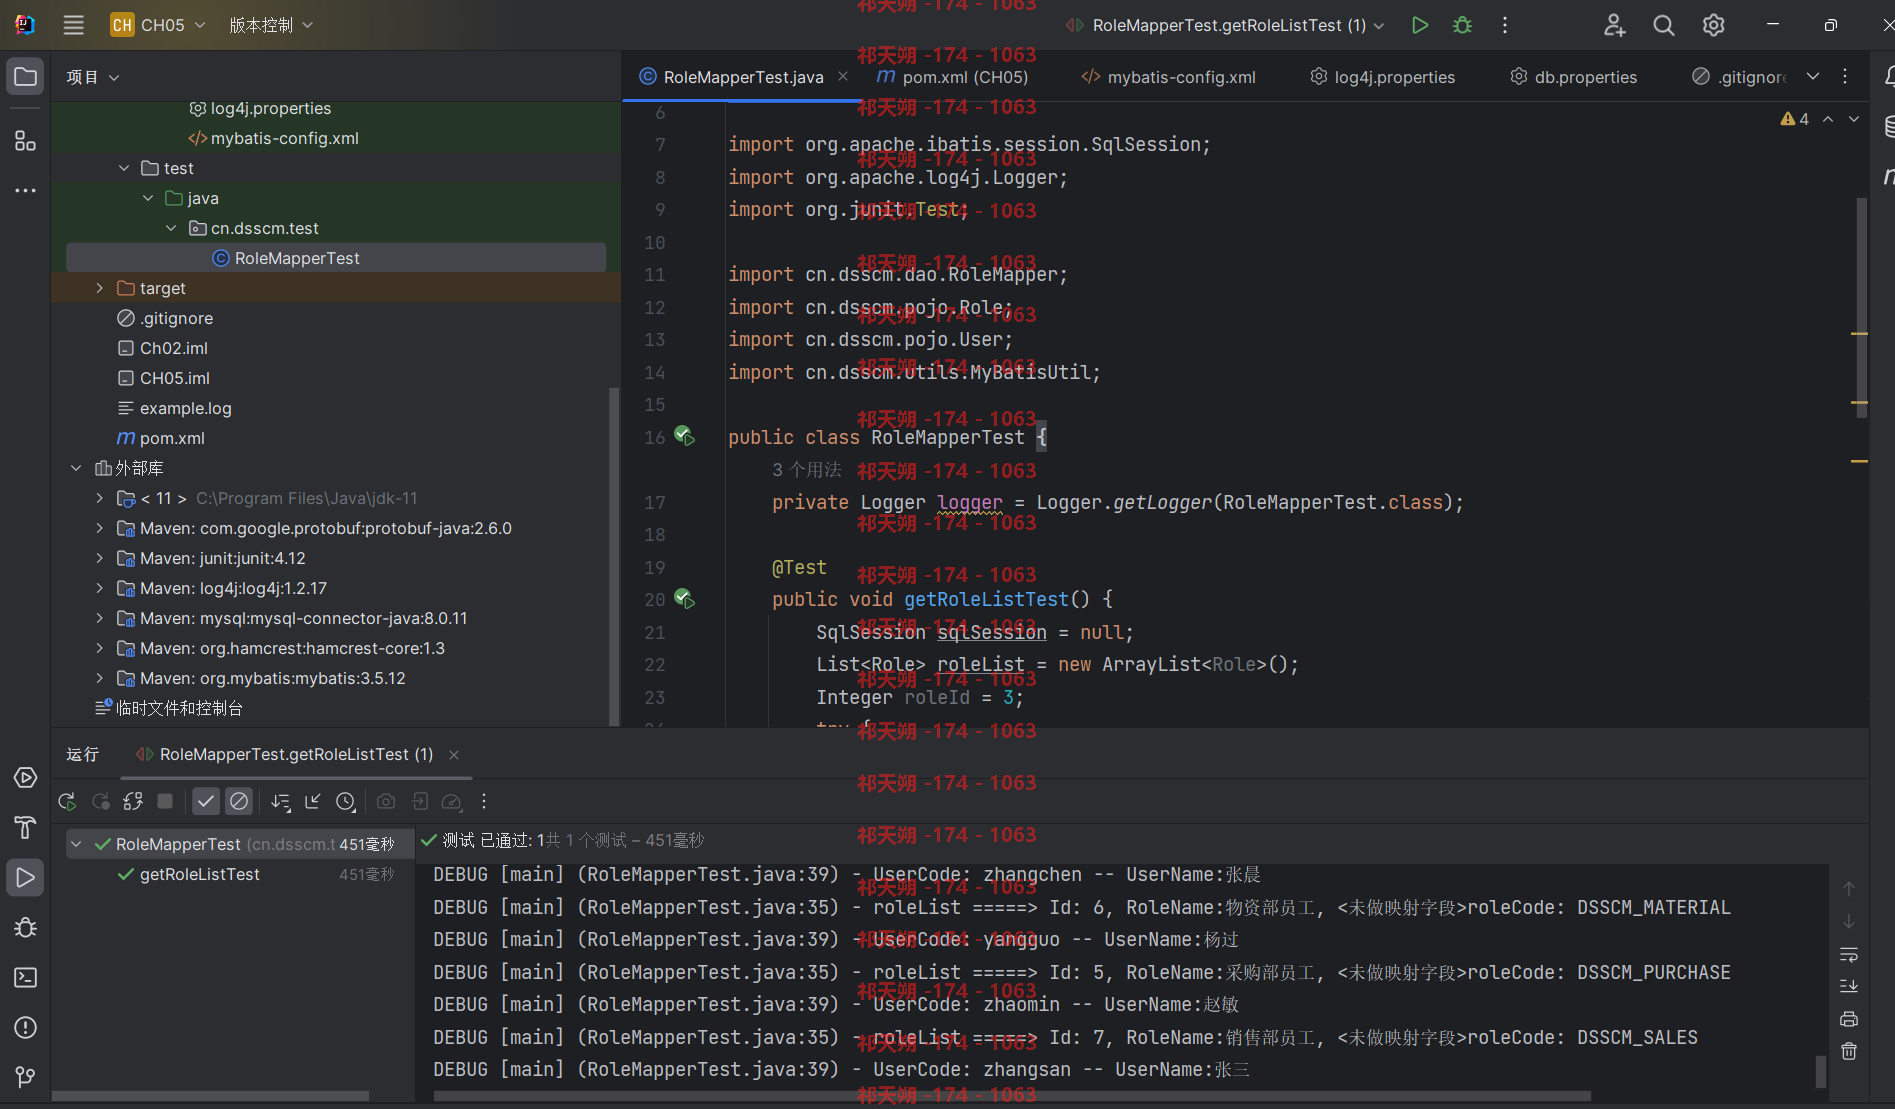The image size is (1895, 1109).
Task: Show hidden editor tabs dropdown
Action: 1813,76
